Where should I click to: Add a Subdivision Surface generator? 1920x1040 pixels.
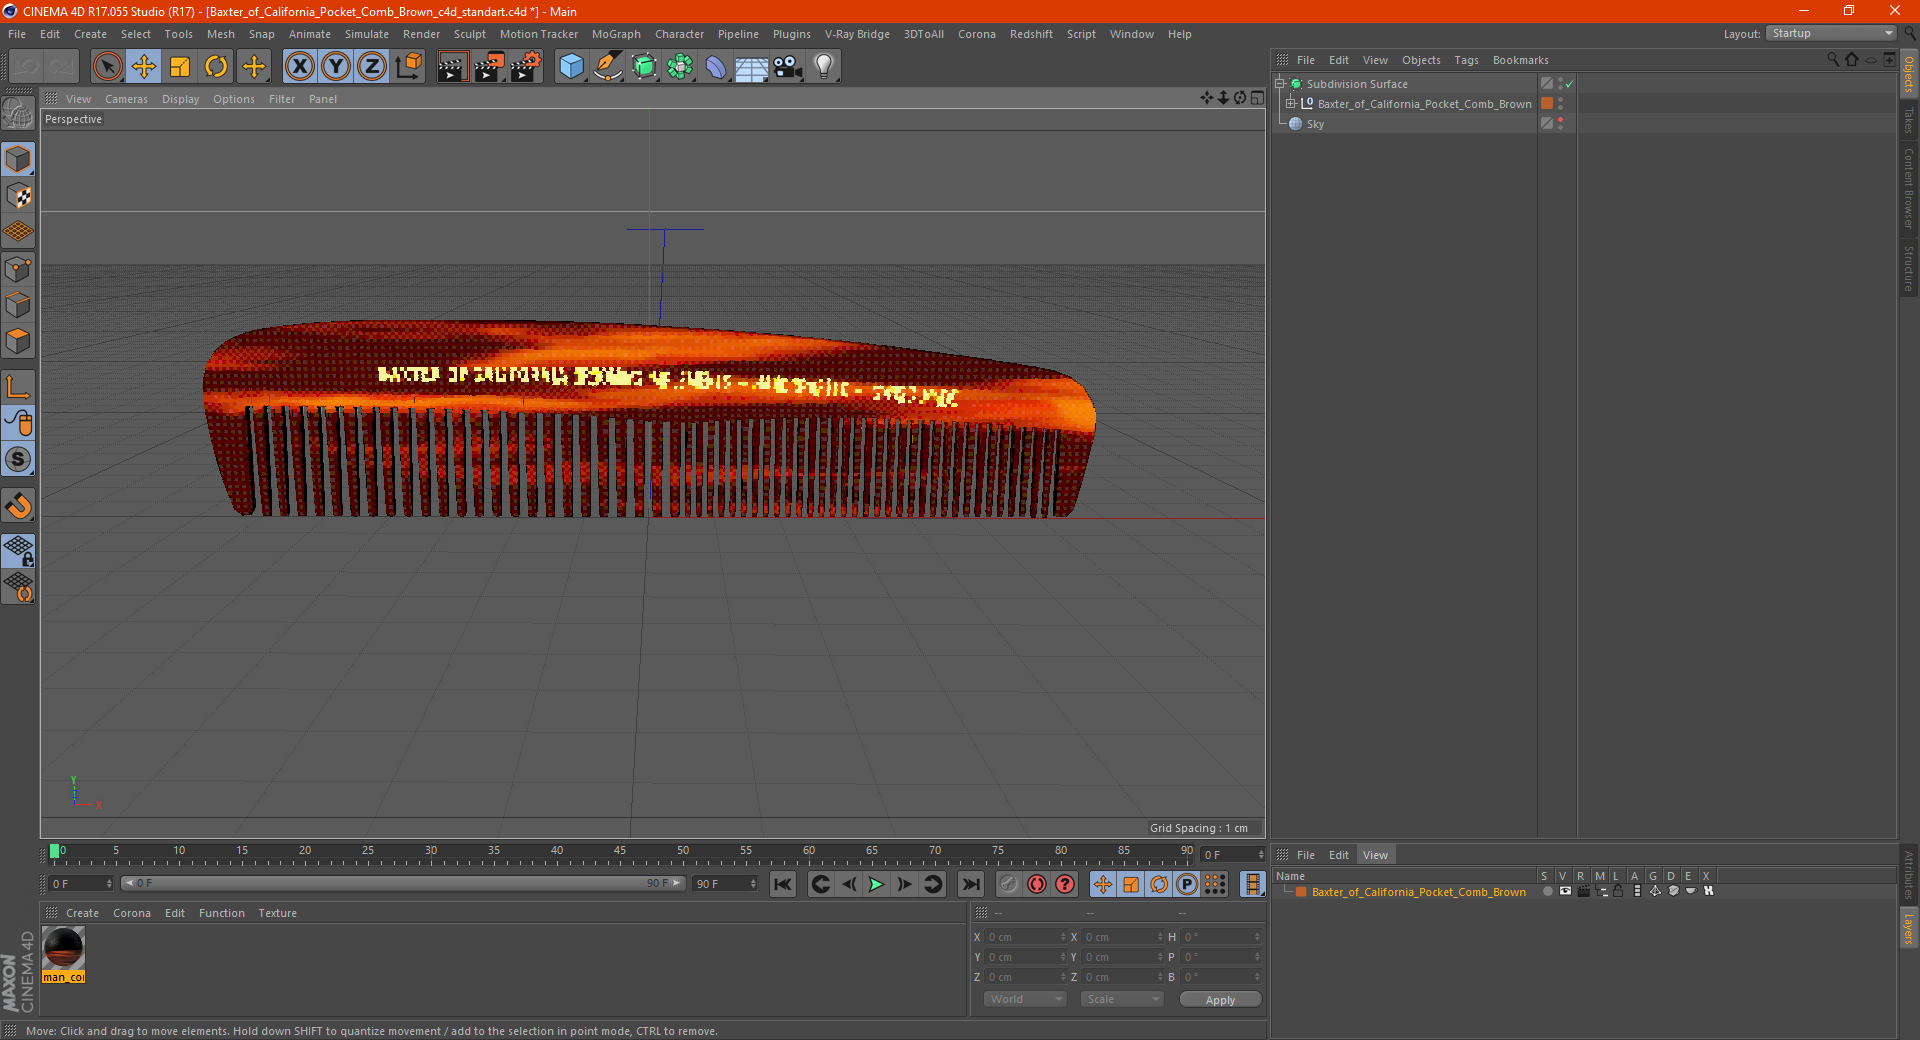pyautogui.click(x=644, y=67)
